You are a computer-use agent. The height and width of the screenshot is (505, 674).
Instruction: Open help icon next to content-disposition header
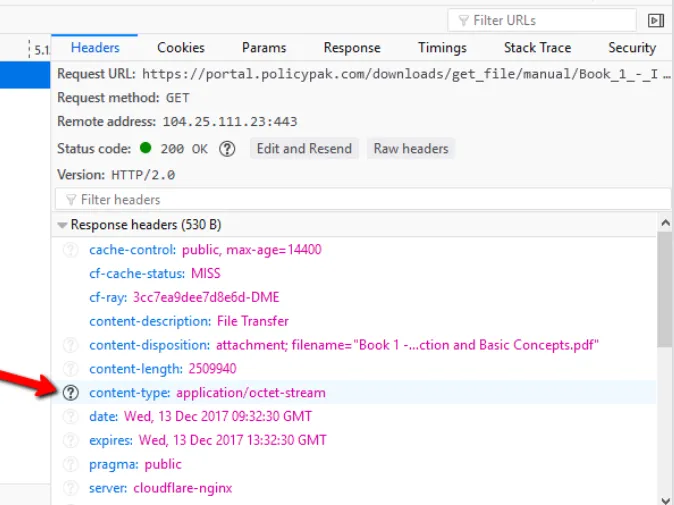coord(70,345)
